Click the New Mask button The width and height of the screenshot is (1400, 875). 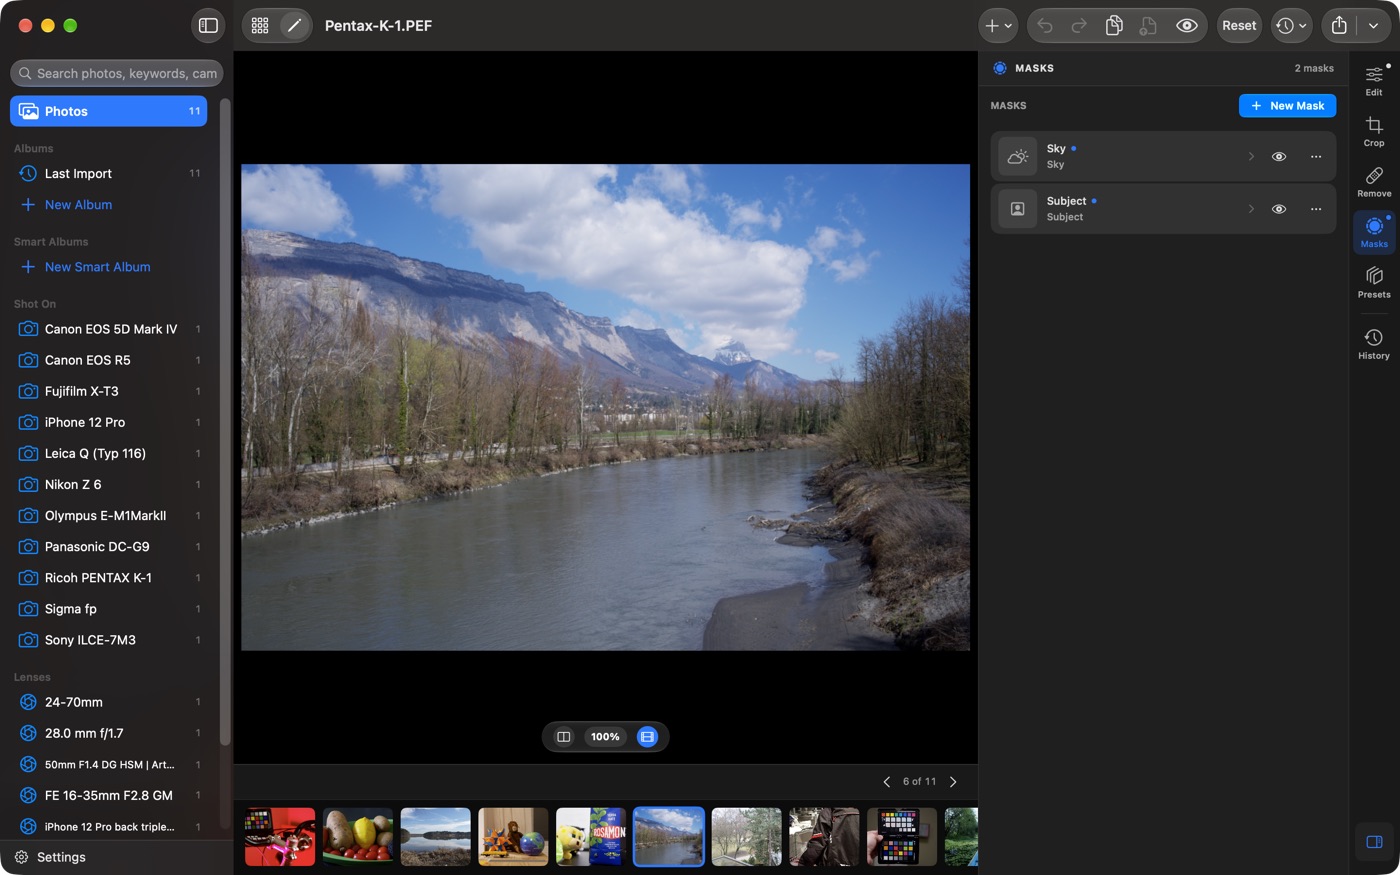coord(1287,106)
